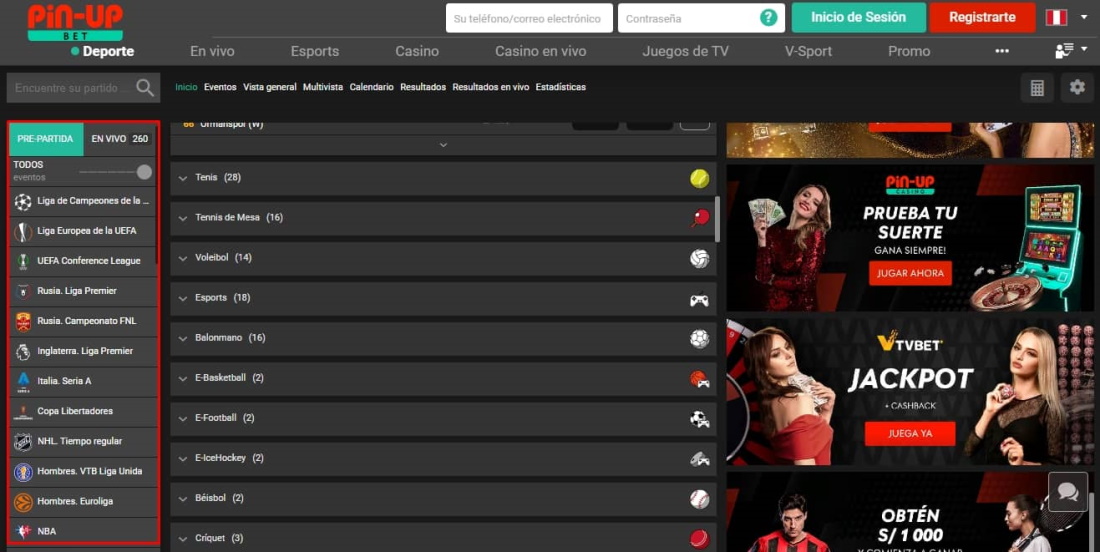The height and width of the screenshot is (552, 1100).
Task: Open Juegos de TV menu
Action: (x=685, y=51)
